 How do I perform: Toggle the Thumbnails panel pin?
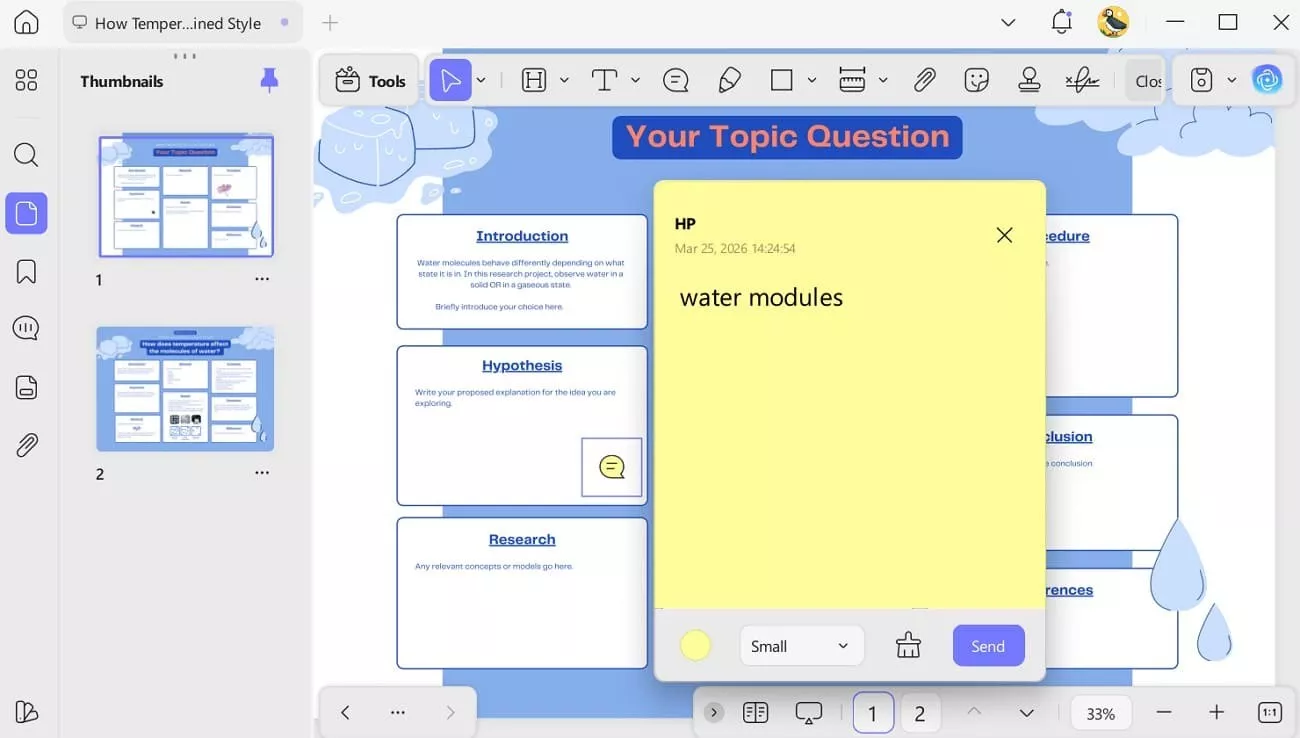(268, 80)
